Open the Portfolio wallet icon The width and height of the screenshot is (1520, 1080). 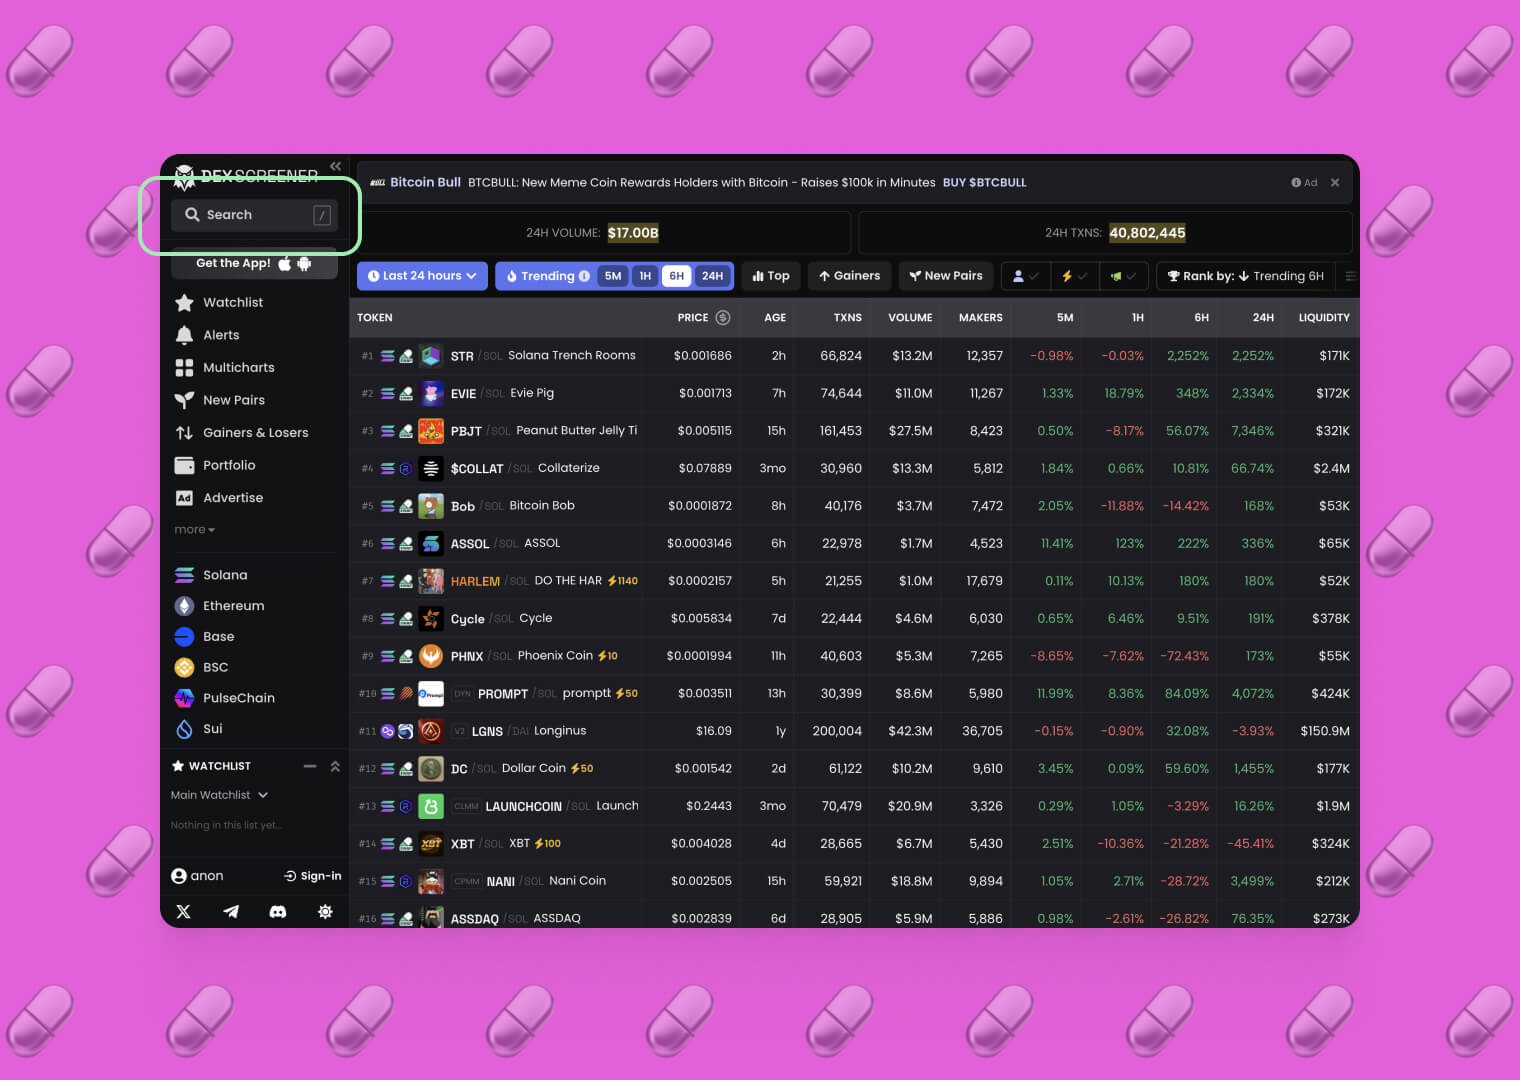(x=184, y=465)
